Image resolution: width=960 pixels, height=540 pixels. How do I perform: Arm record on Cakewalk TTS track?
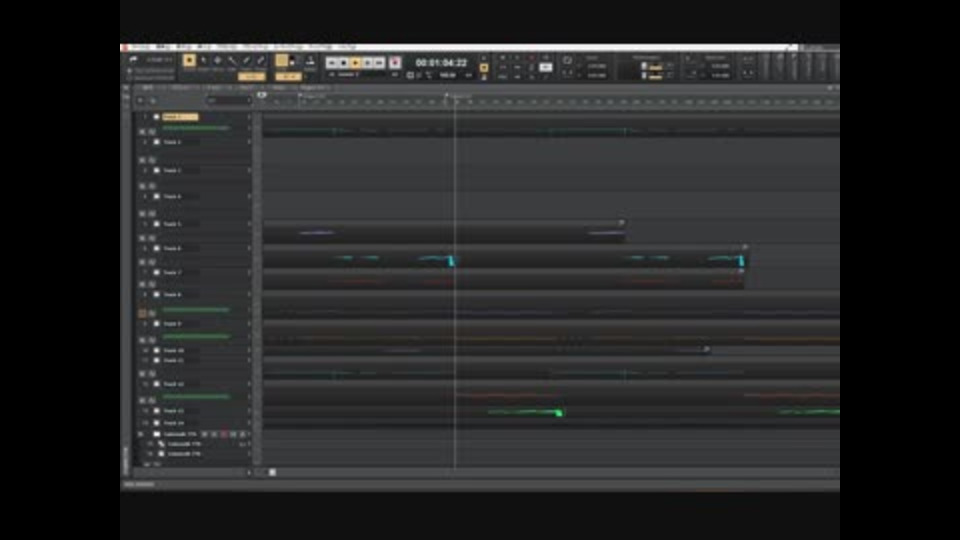point(223,434)
